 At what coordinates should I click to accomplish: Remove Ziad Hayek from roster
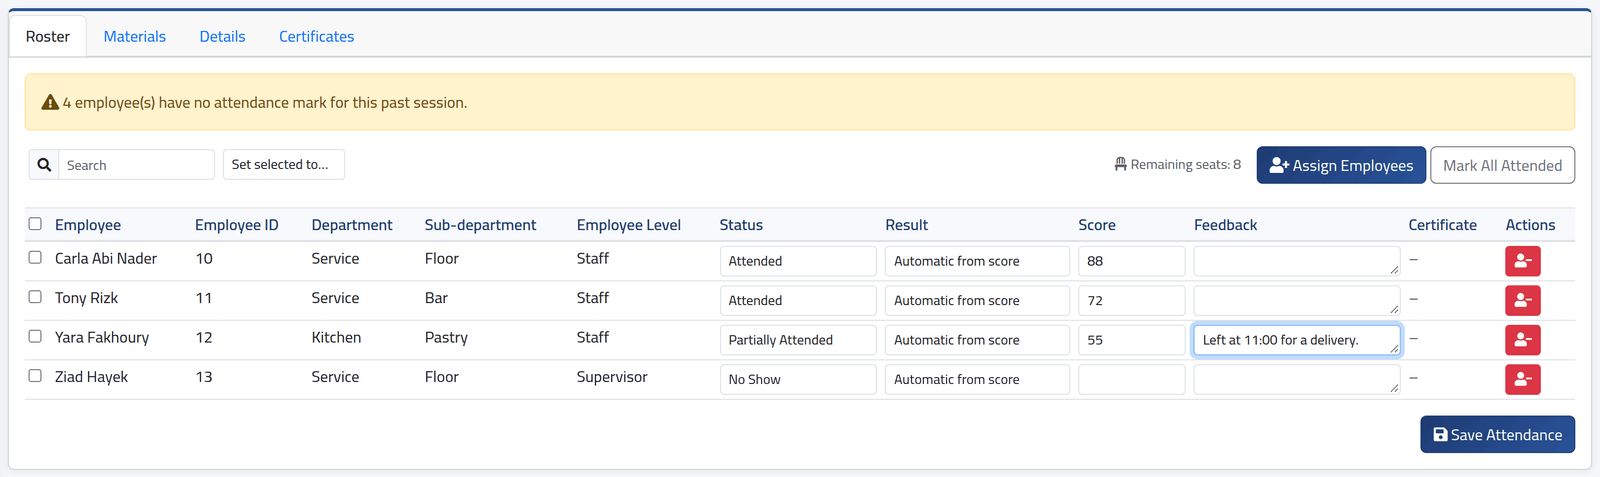pos(1522,379)
